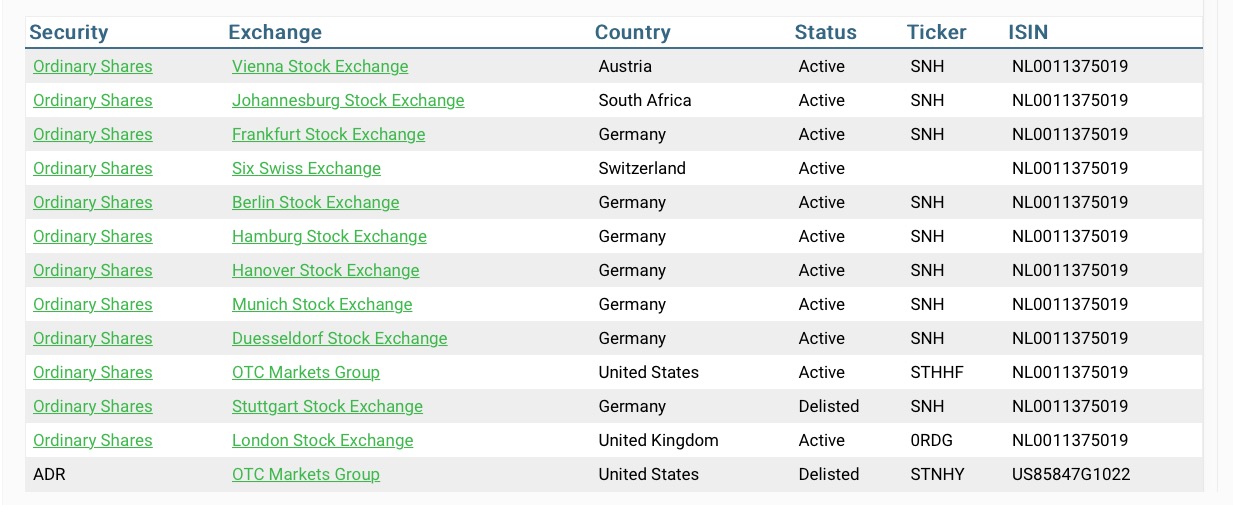The image size is (1233, 505).
Task: Click the Exchange column header
Action: tap(275, 32)
